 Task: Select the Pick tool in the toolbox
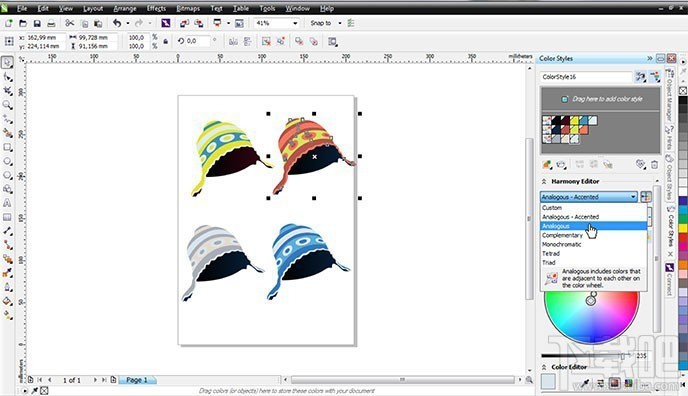(7, 63)
